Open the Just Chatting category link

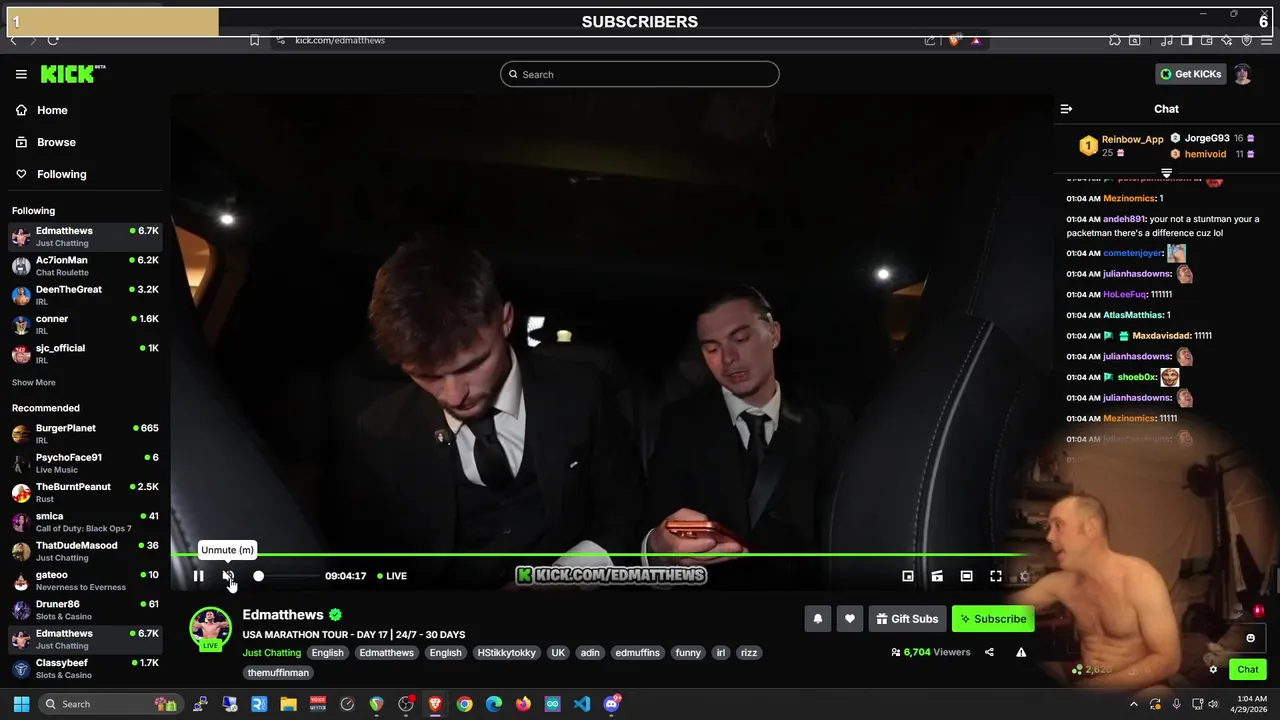tap(271, 653)
